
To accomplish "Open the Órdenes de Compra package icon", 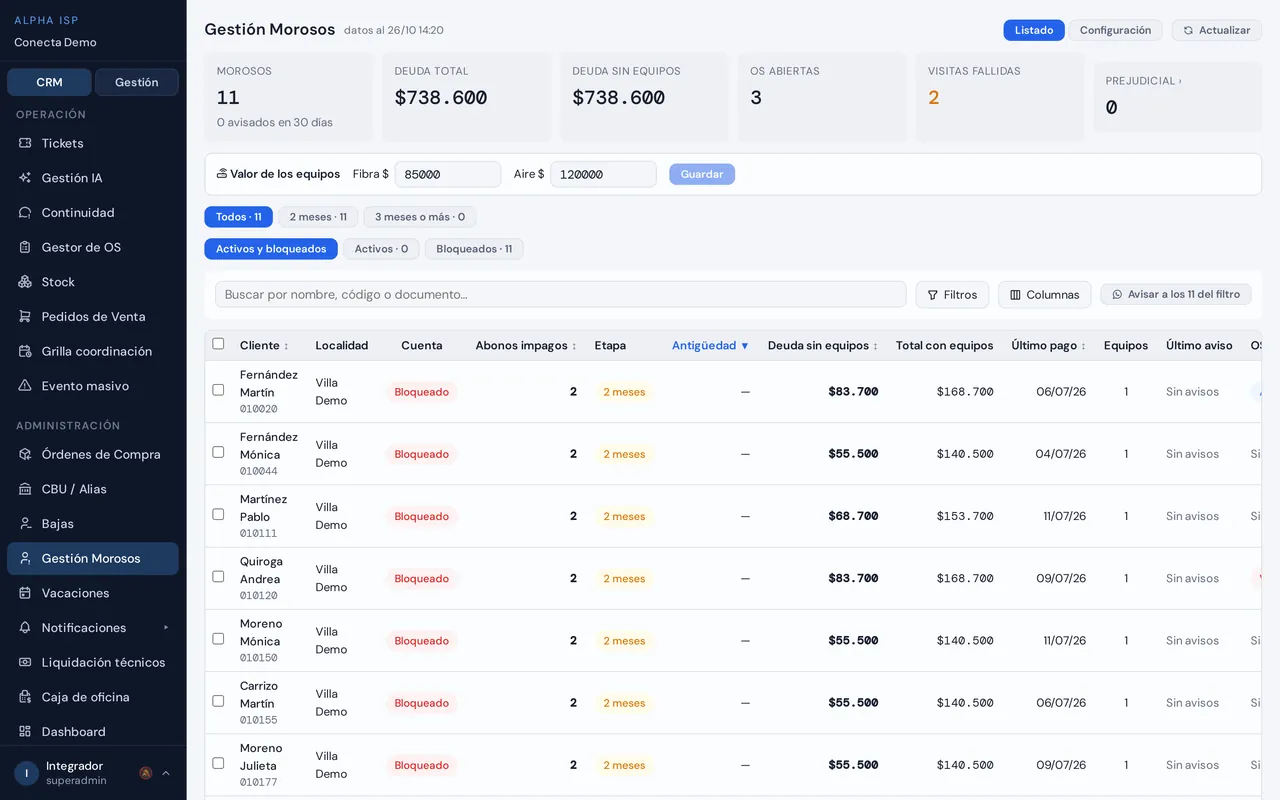I will coord(25,454).
